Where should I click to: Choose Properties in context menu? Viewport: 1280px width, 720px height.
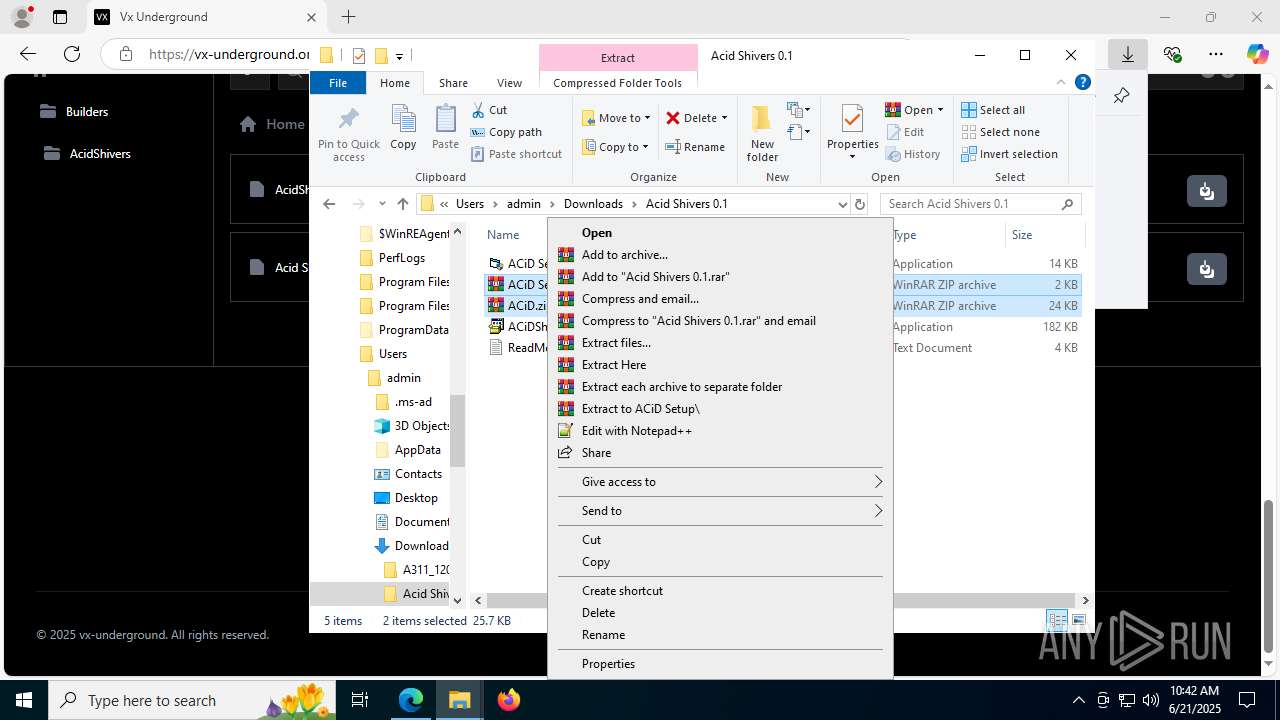pos(718,664)
